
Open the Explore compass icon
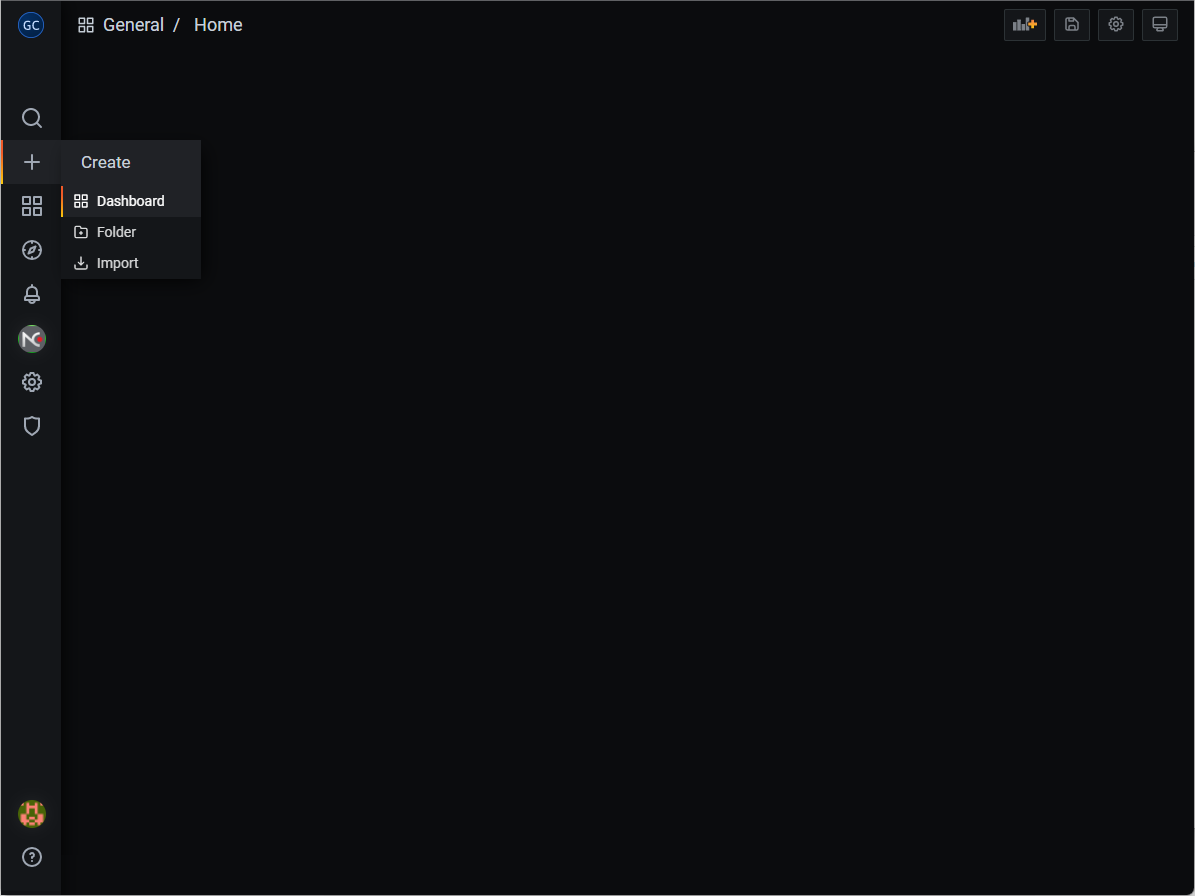(x=31, y=250)
